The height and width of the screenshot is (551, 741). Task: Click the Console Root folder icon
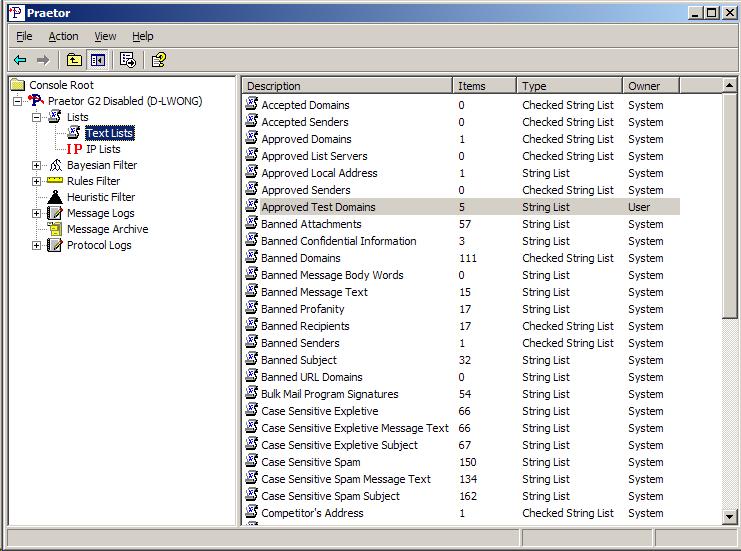(18, 85)
